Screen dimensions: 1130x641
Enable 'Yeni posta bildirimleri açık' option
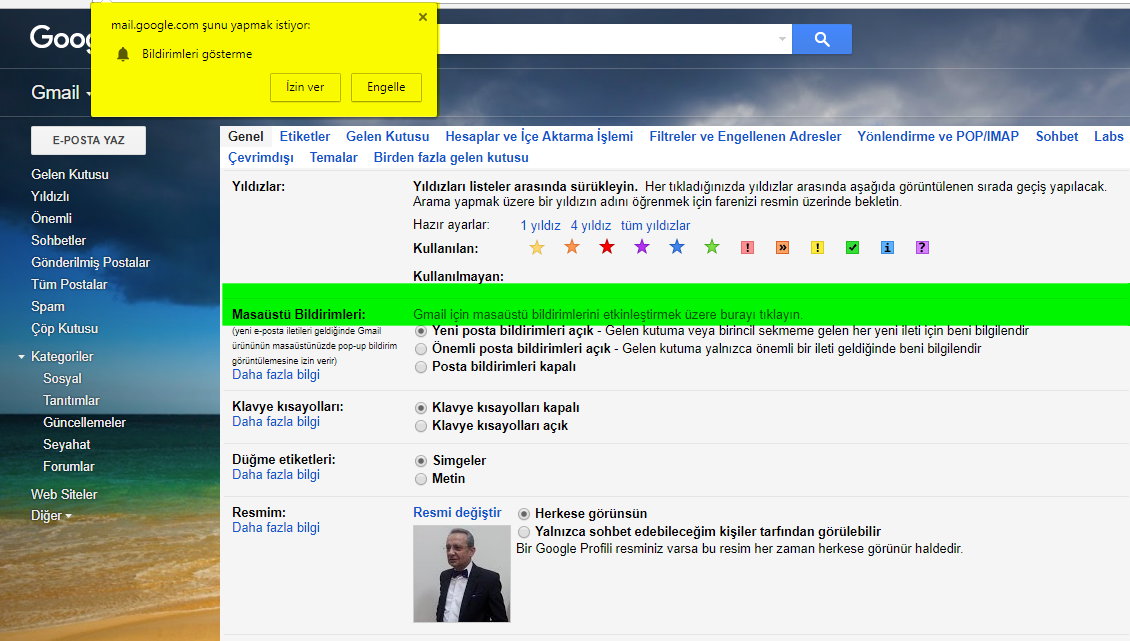[421, 331]
